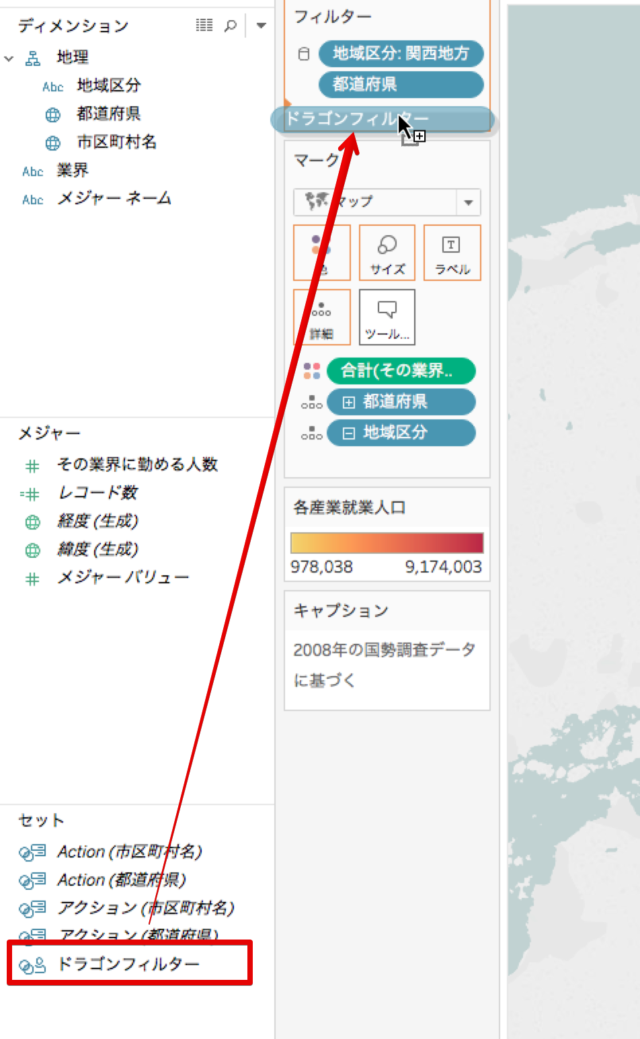640x1039 pixels.
Task: Switch dimensions to data grid view icon
Action: [204, 25]
